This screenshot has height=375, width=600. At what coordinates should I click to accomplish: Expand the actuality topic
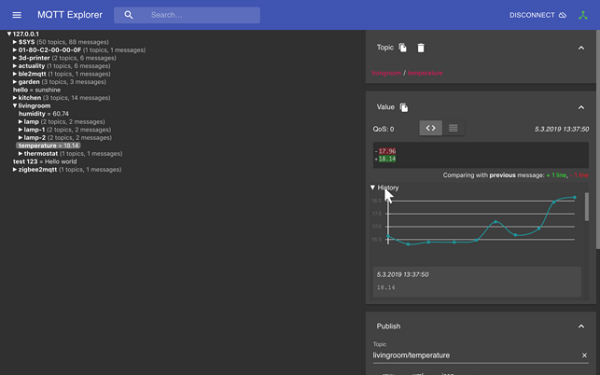click(x=15, y=66)
